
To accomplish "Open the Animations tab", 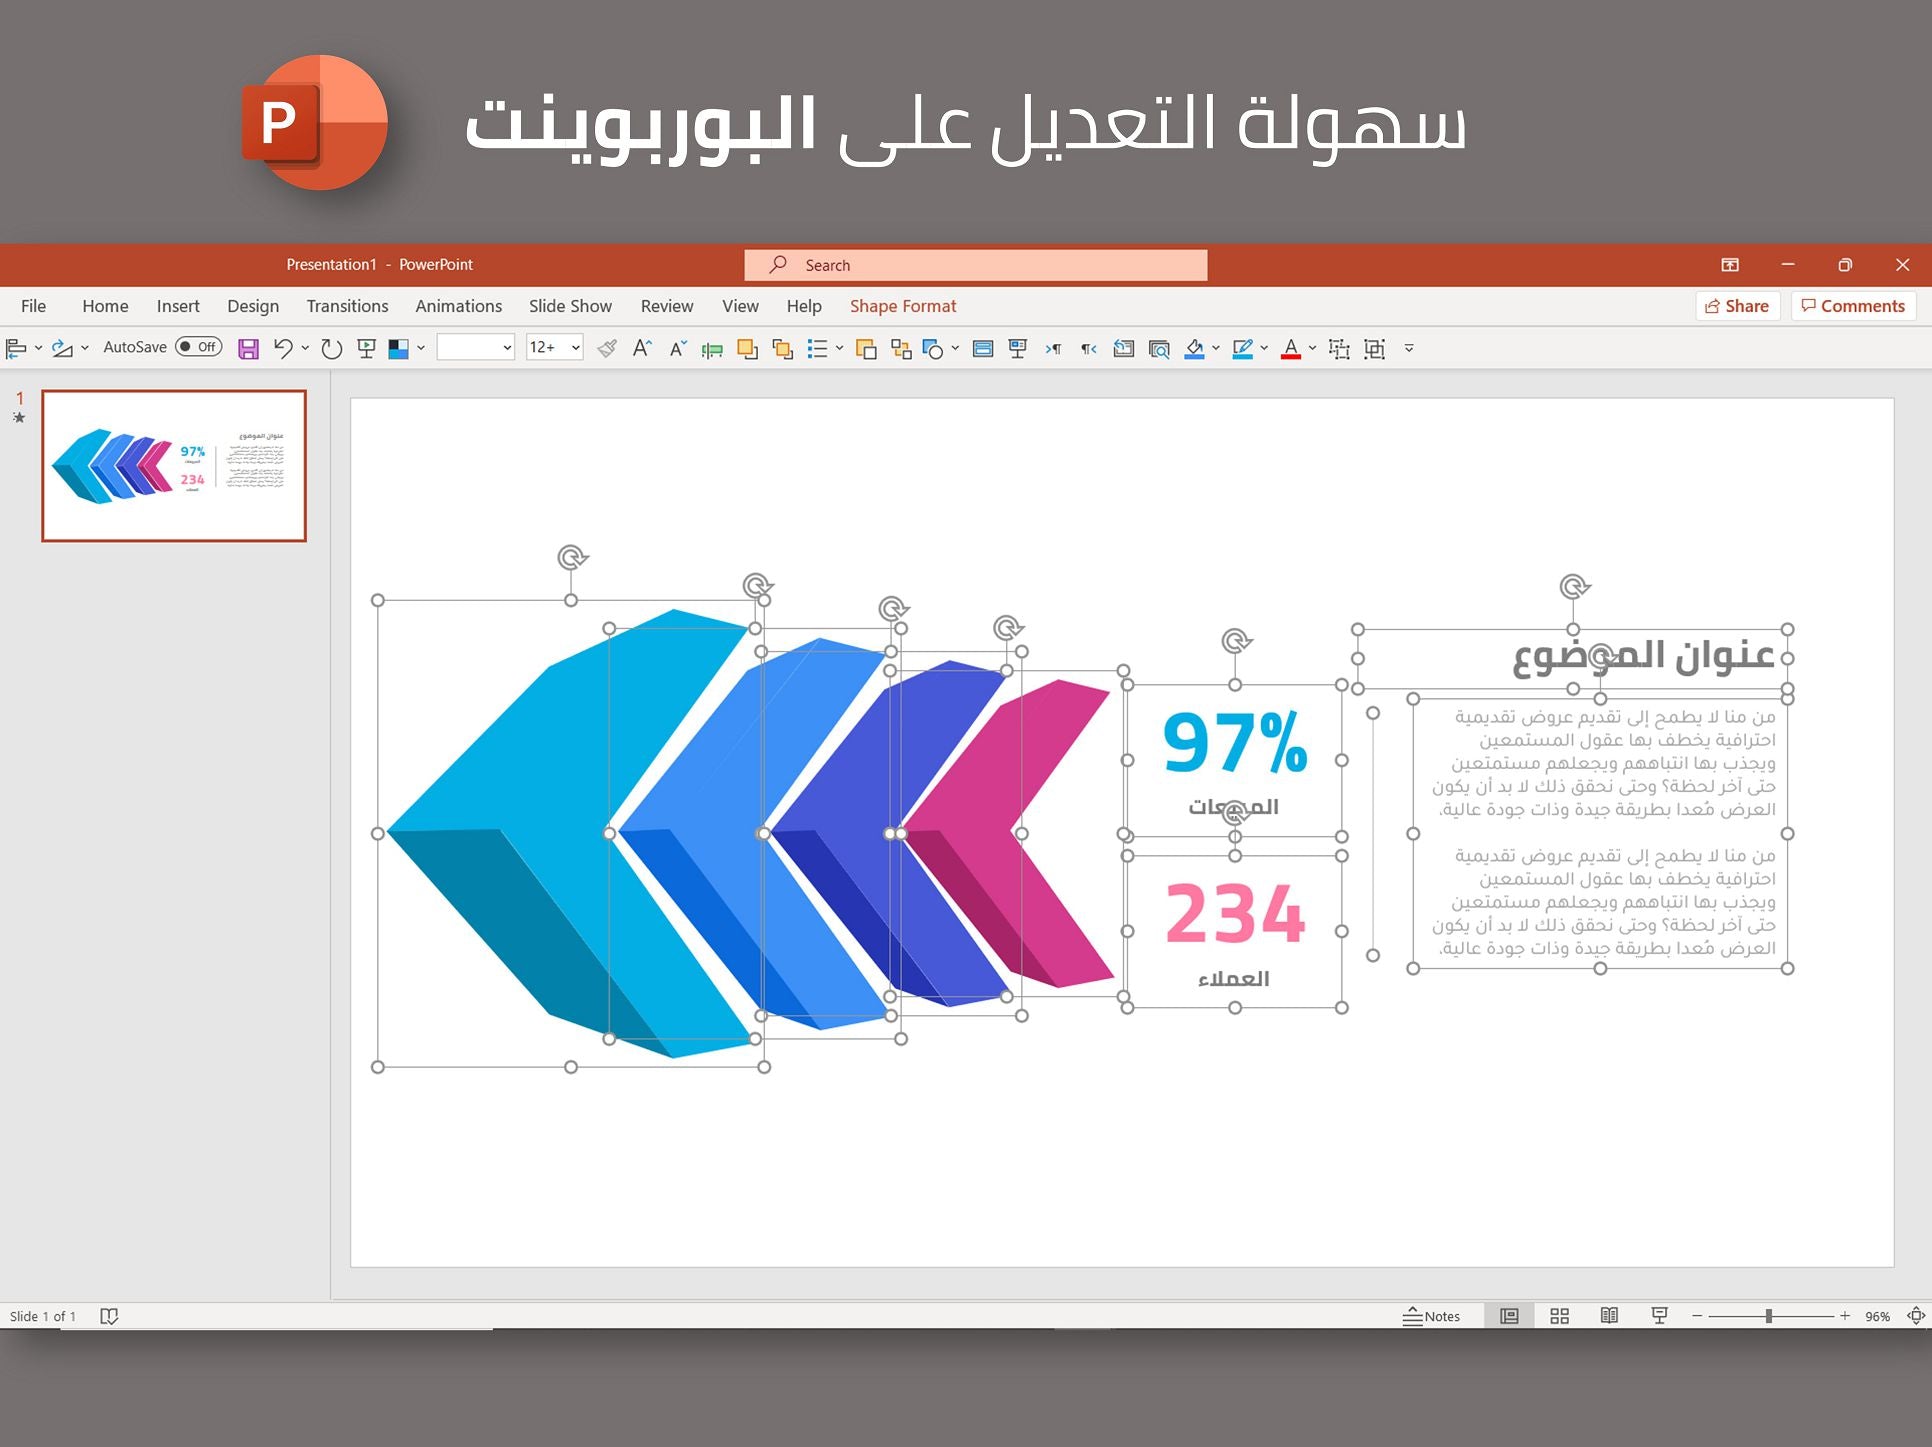I will click(x=456, y=304).
